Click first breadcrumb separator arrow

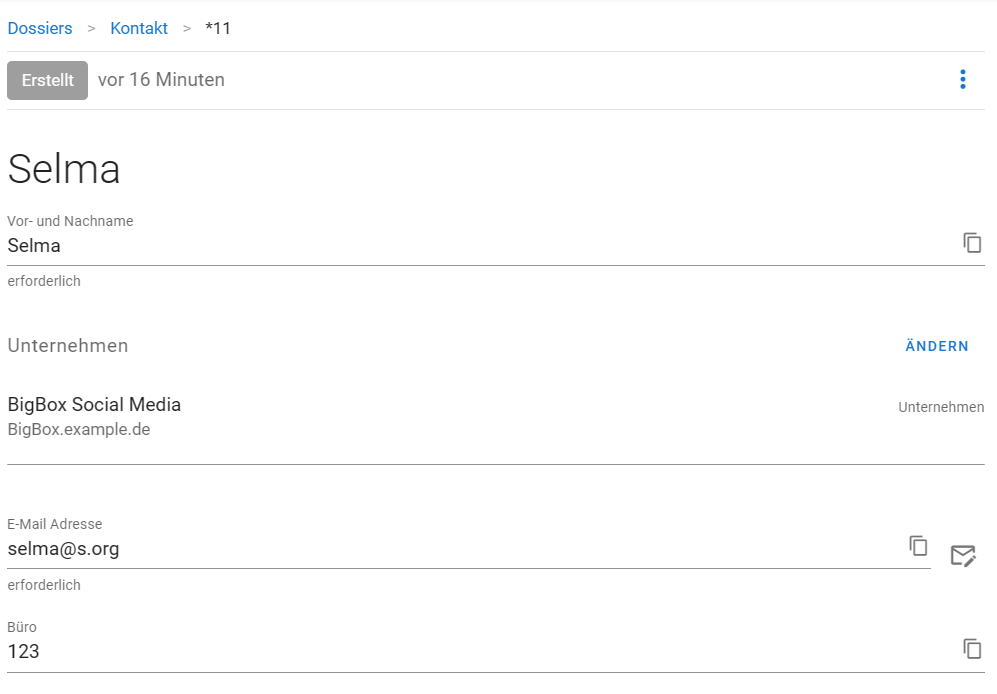point(92,29)
